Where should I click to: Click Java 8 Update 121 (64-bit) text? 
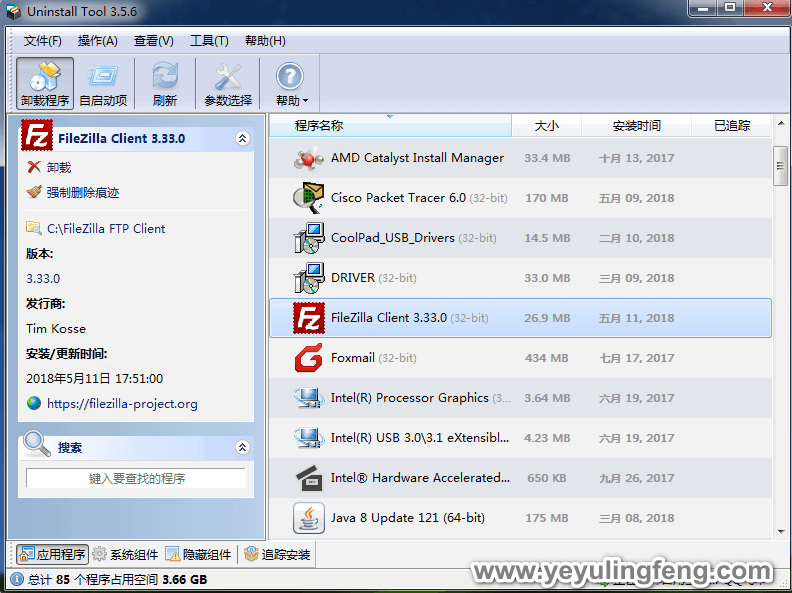408,518
